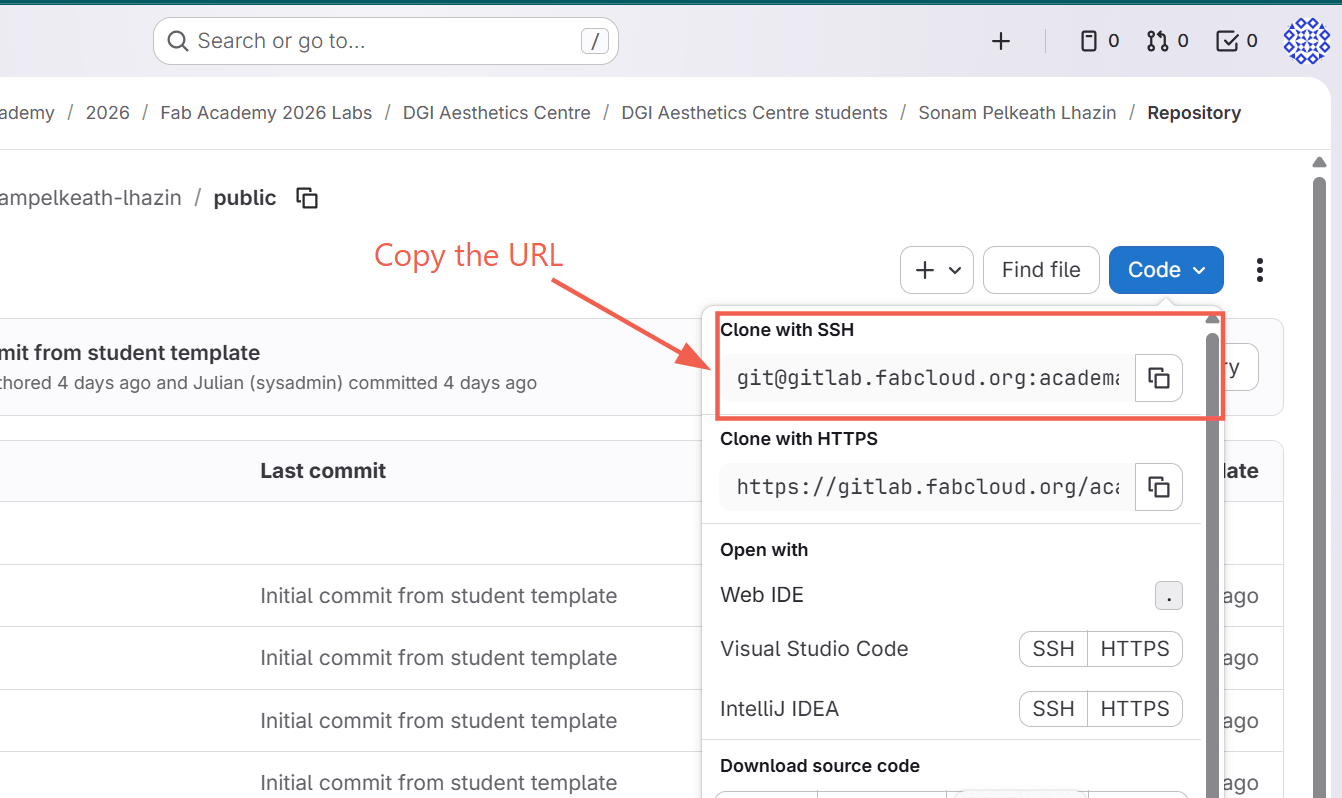Click the Find file button

pos(1041,269)
